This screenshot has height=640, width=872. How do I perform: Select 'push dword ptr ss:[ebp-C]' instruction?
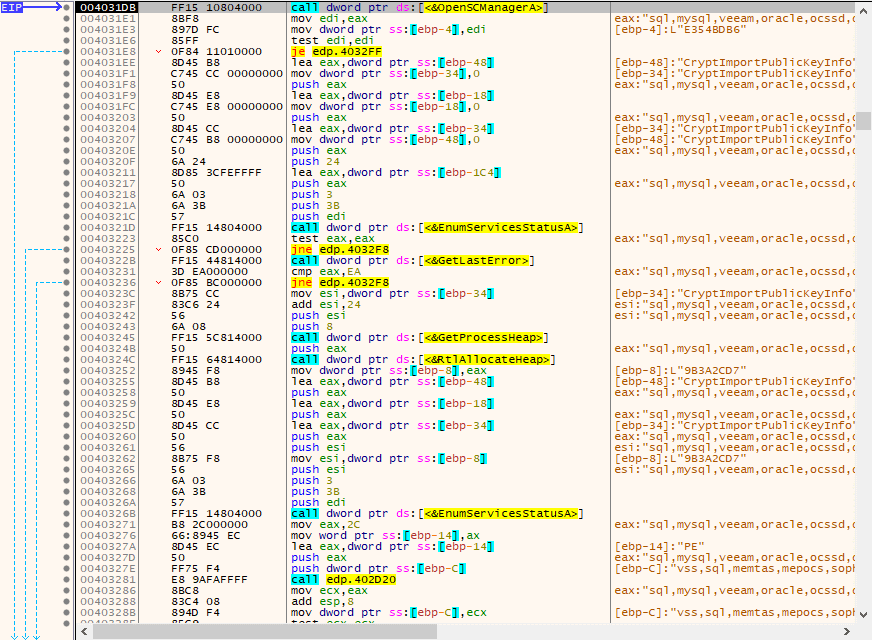tap(378, 568)
